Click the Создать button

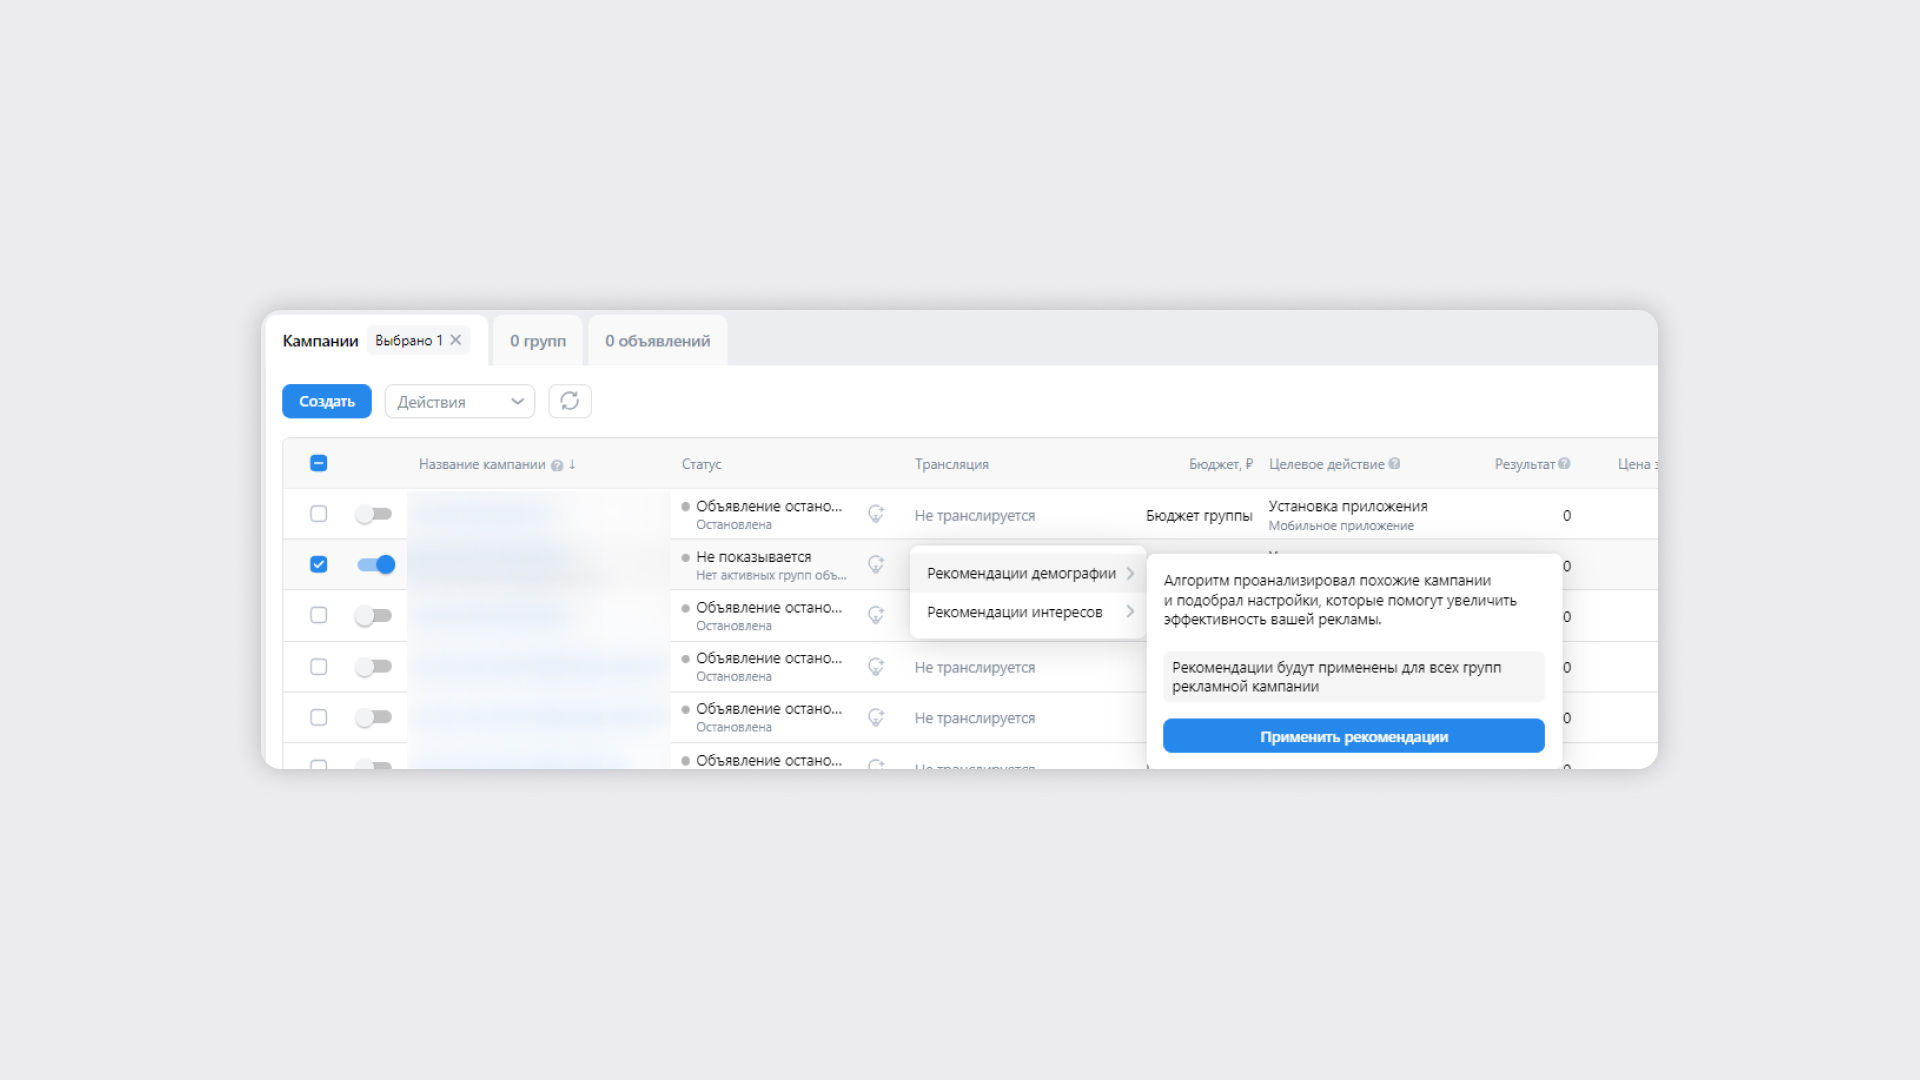[x=327, y=401]
